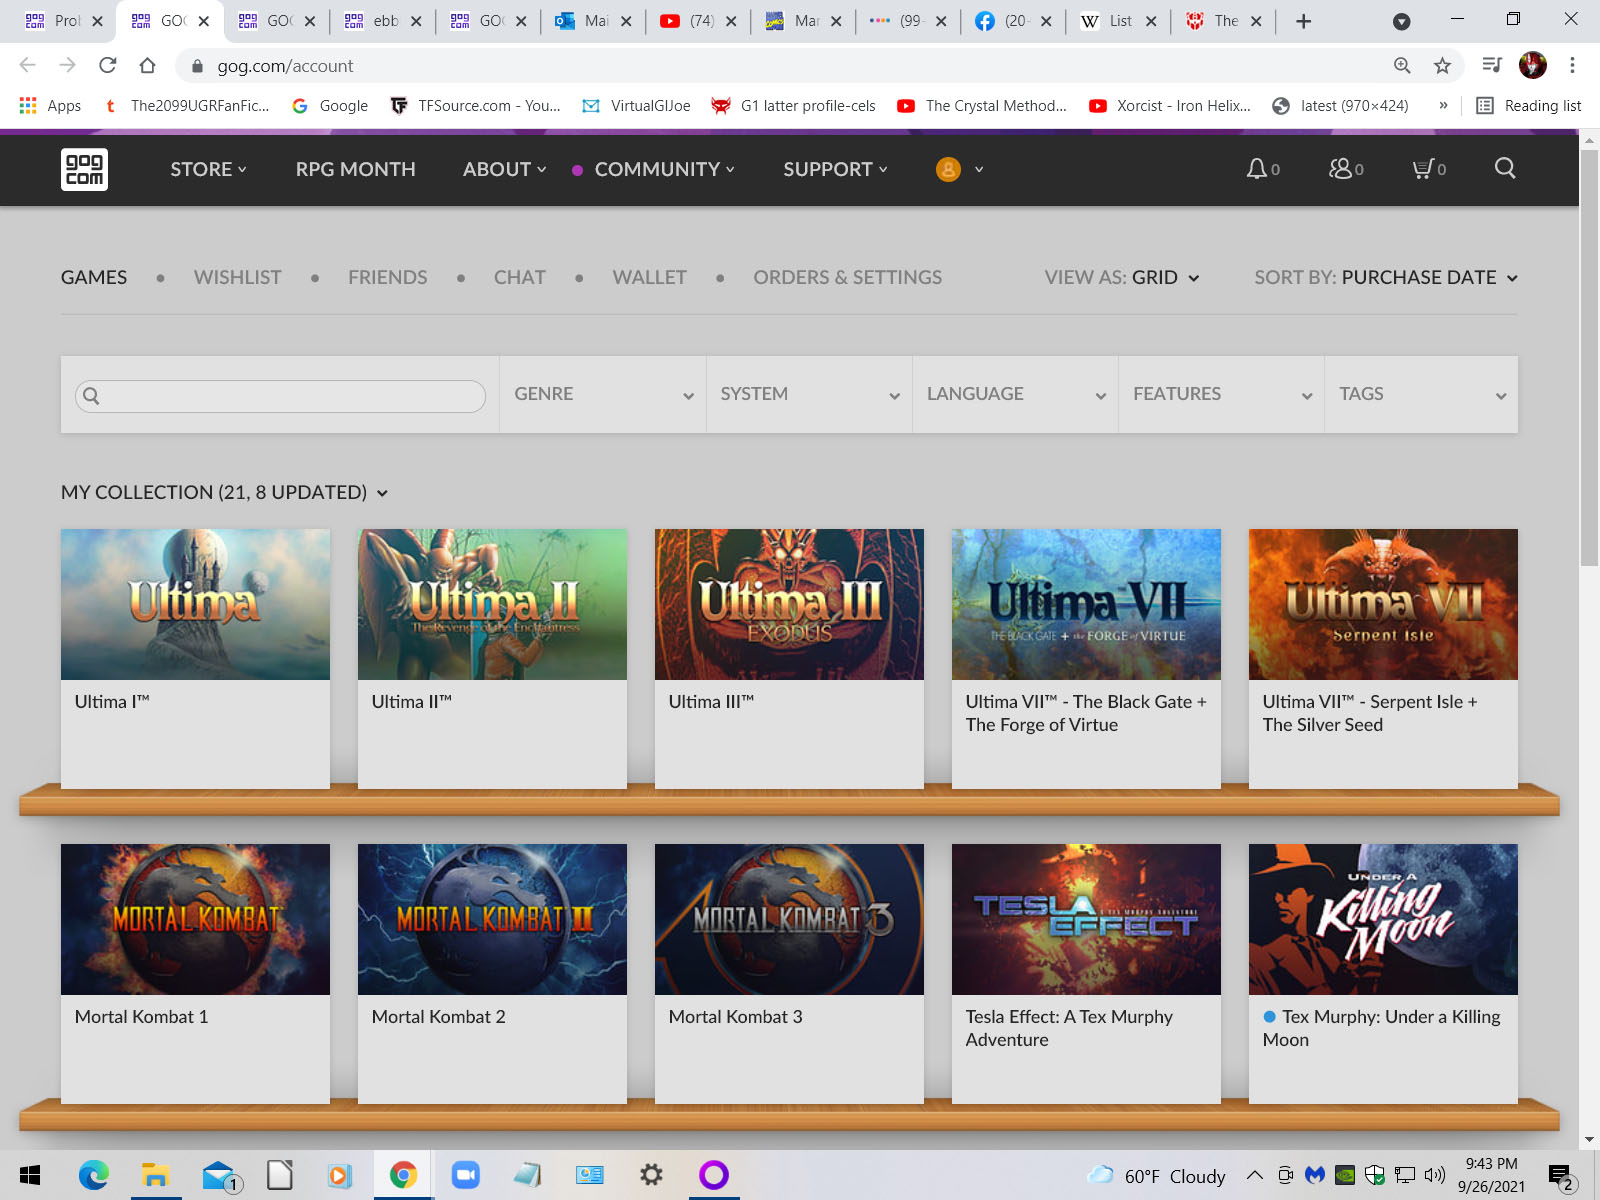
Task: Click the GOG.com logo
Action: pos(84,169)
